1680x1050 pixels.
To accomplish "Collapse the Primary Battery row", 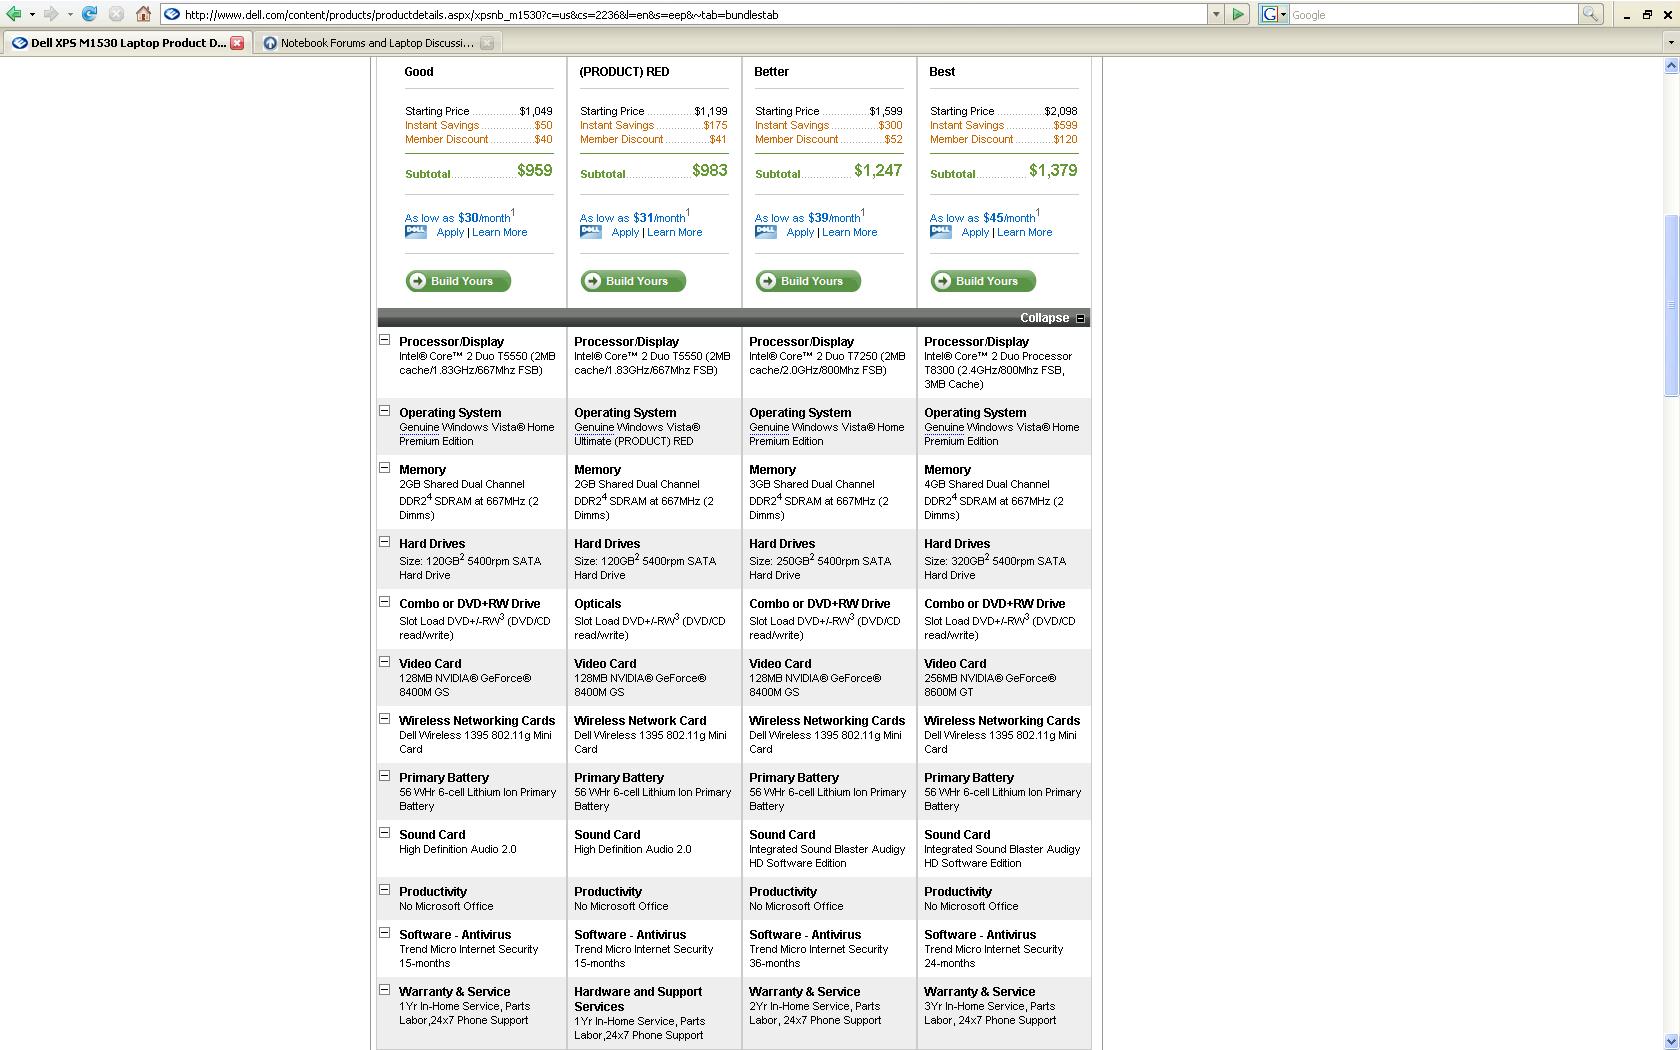I will (x=384, y=776).
